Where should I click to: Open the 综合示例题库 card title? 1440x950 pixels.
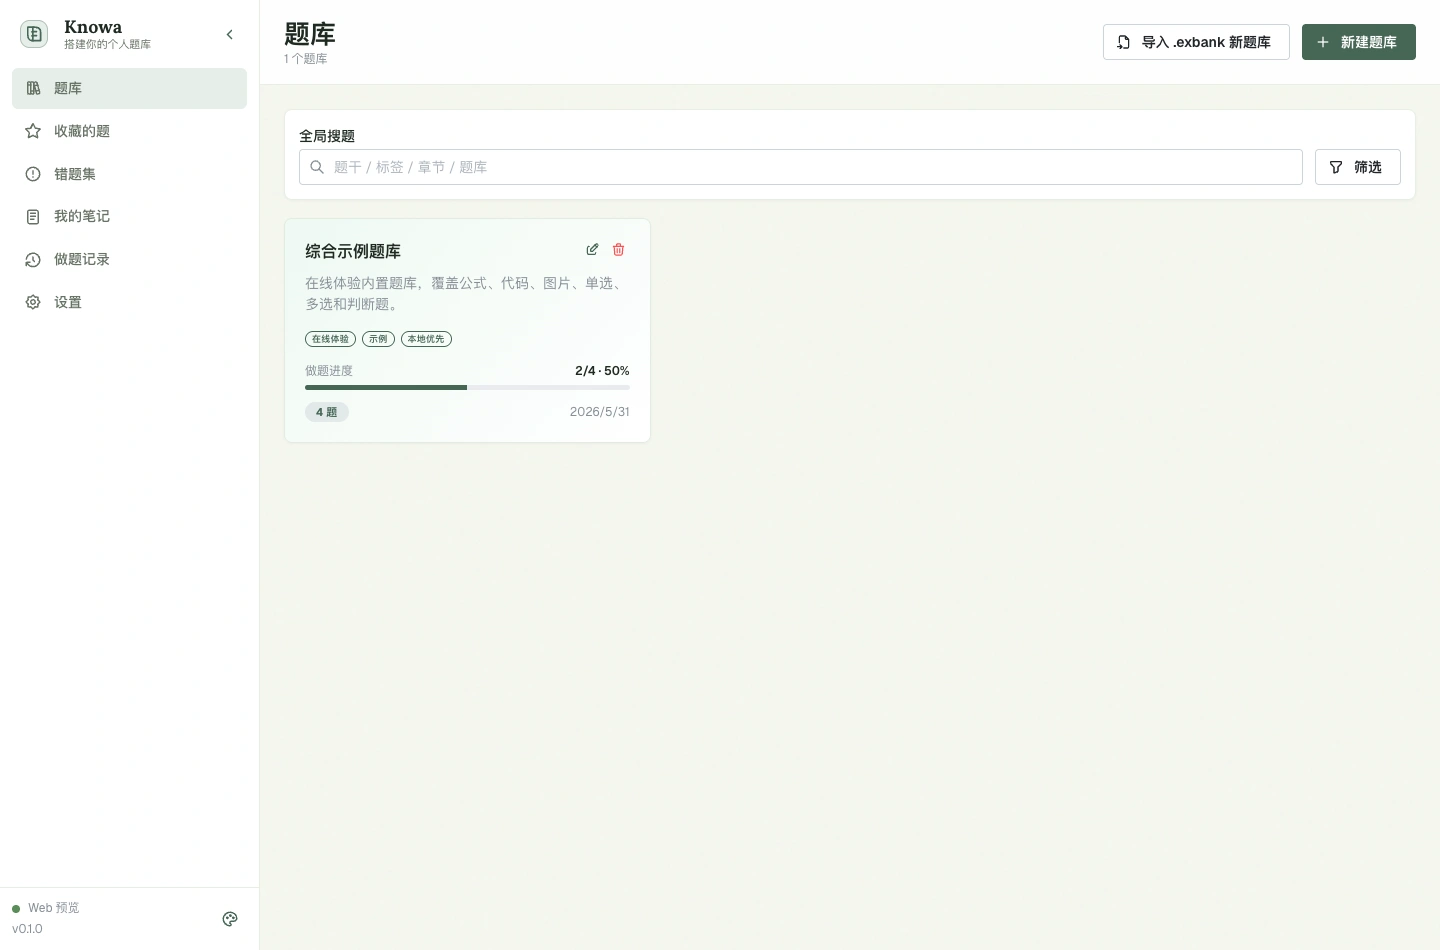tap(353, 251)
